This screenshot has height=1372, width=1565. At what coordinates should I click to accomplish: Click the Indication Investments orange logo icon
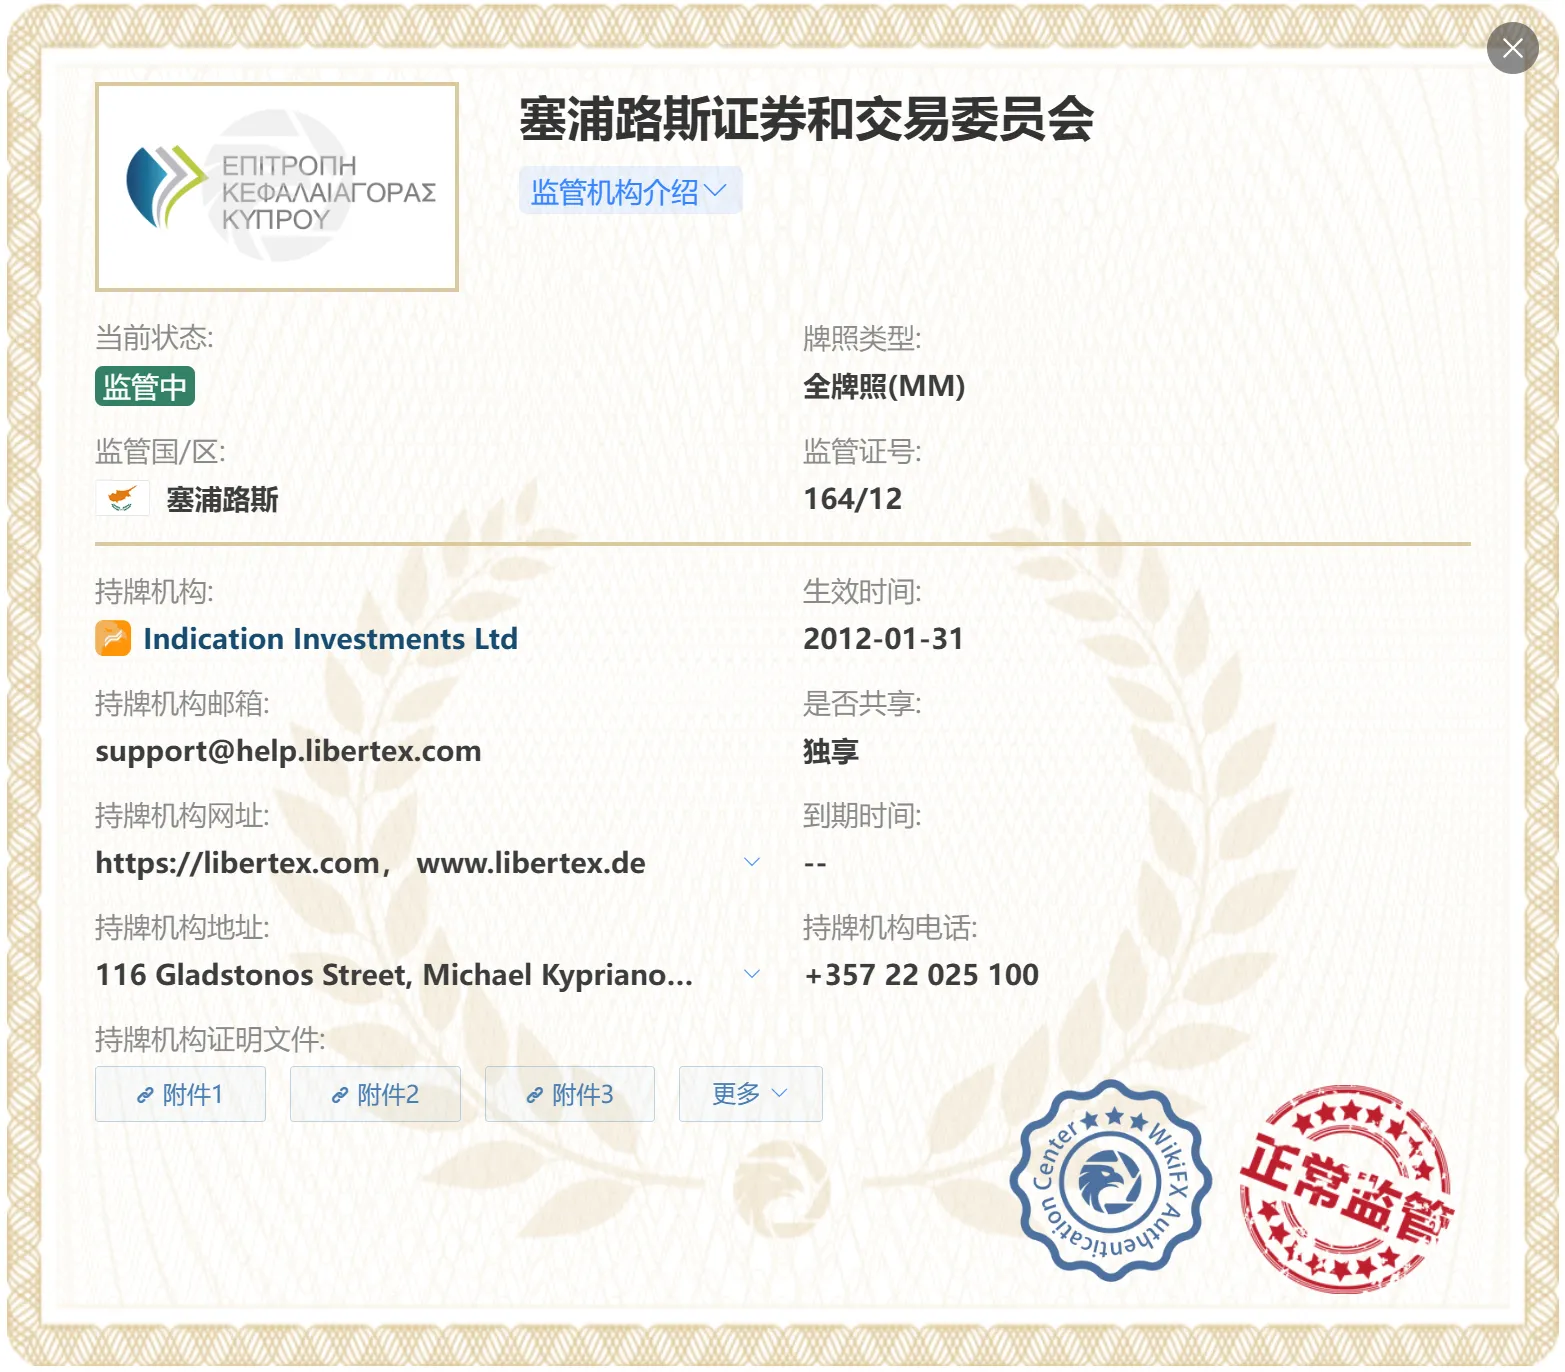113,638
